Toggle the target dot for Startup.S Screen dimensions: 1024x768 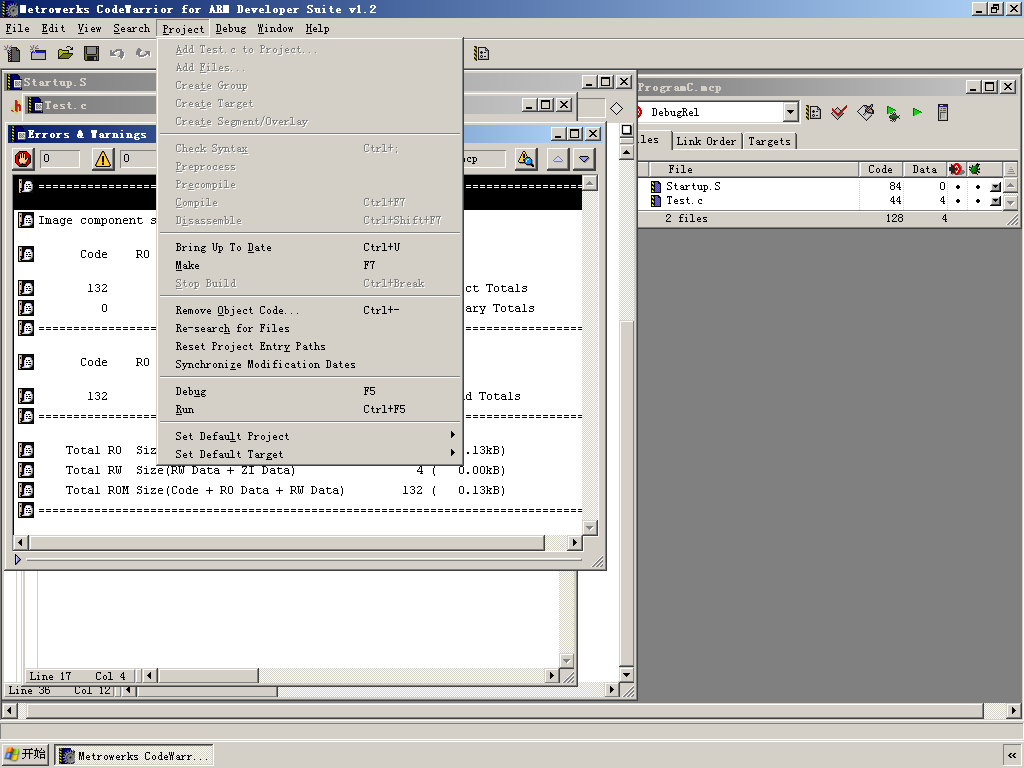pyautogui.click(x=958, y=187)
